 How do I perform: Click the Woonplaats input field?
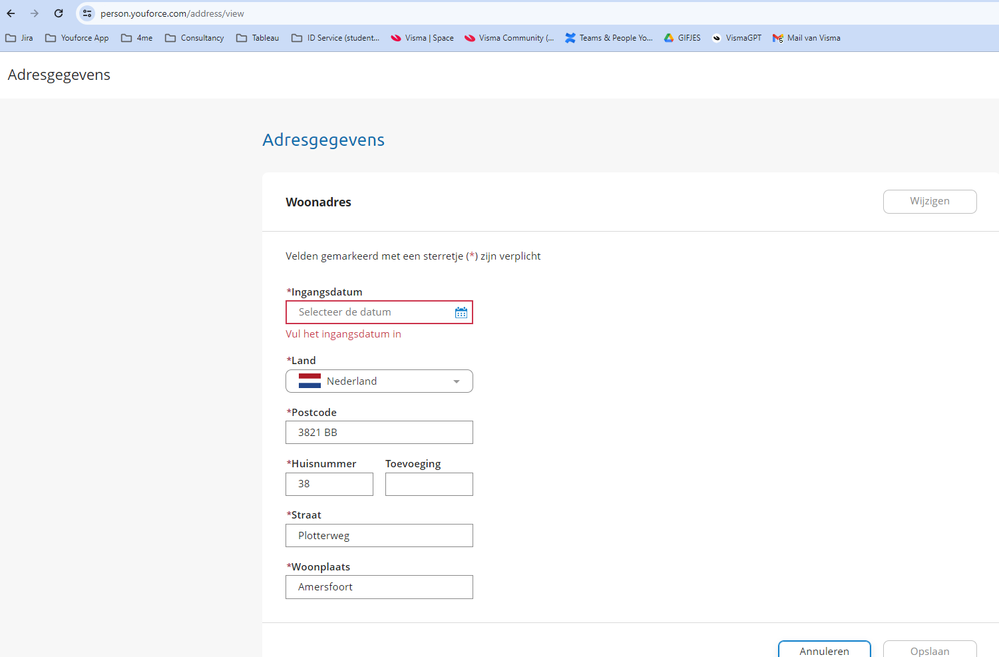379,587
